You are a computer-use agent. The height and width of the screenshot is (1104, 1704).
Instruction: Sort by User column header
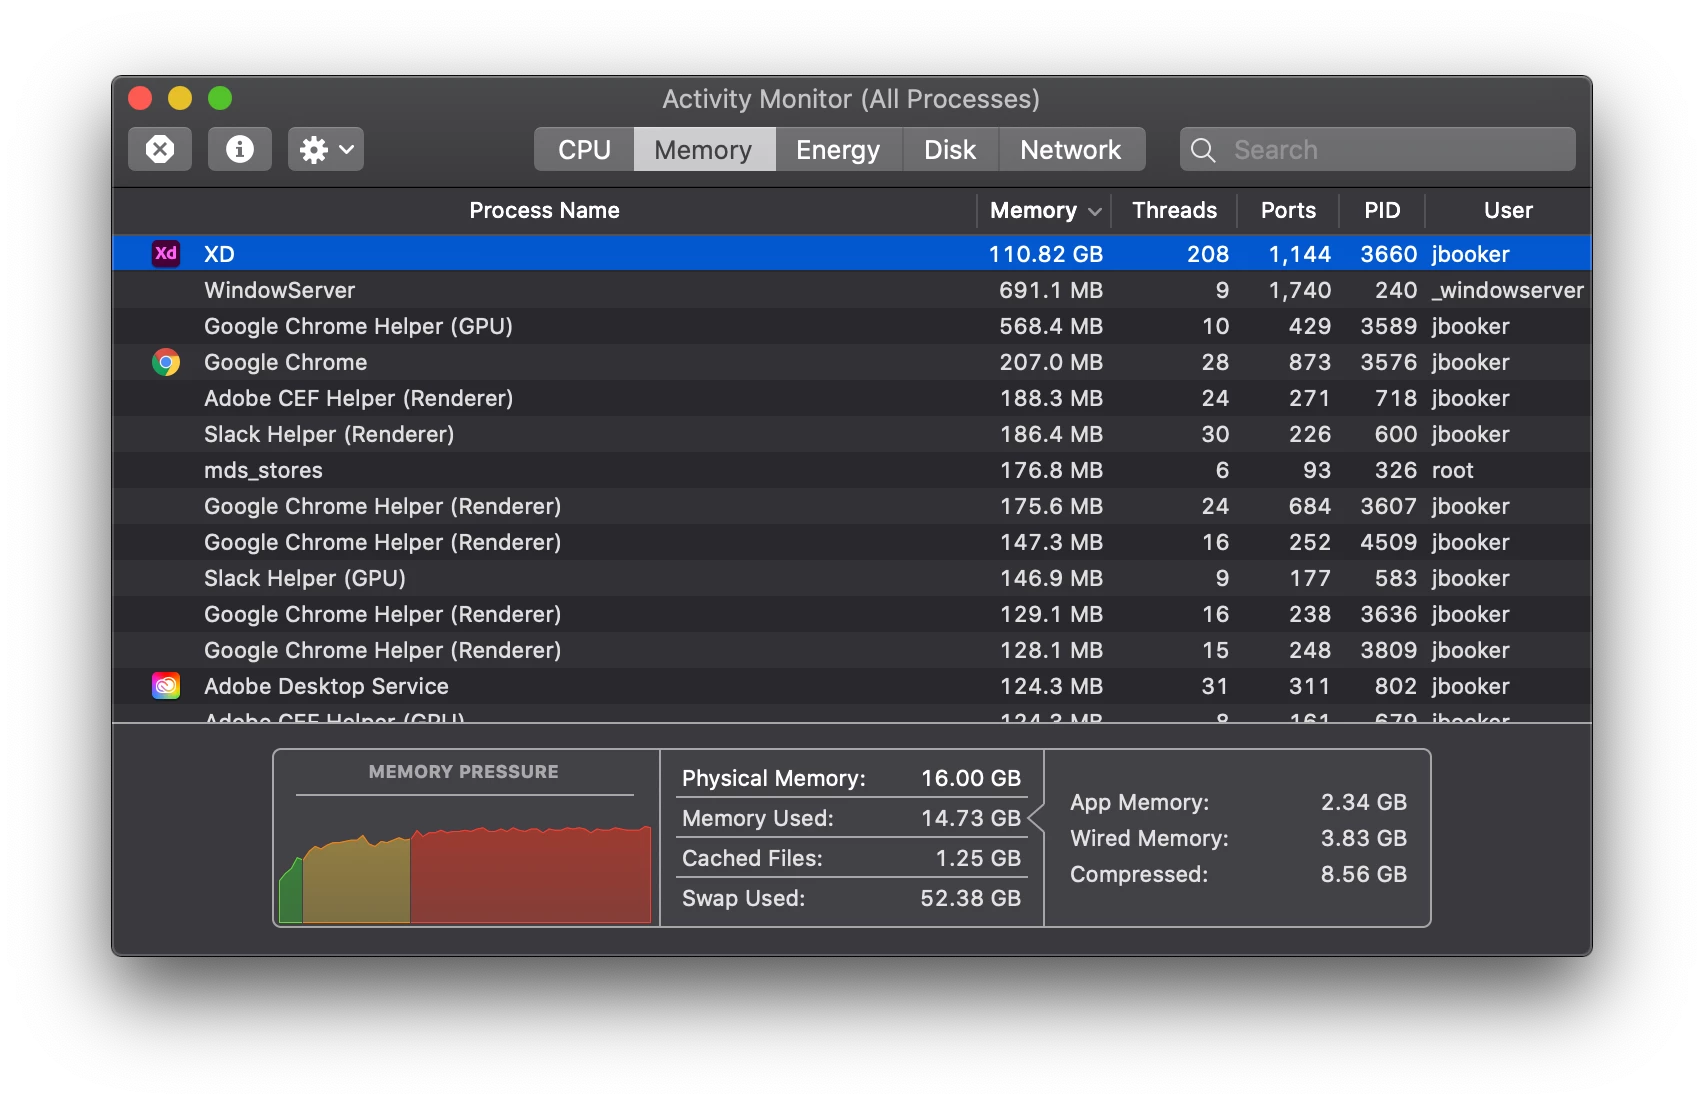click(x=1508, y=210)
